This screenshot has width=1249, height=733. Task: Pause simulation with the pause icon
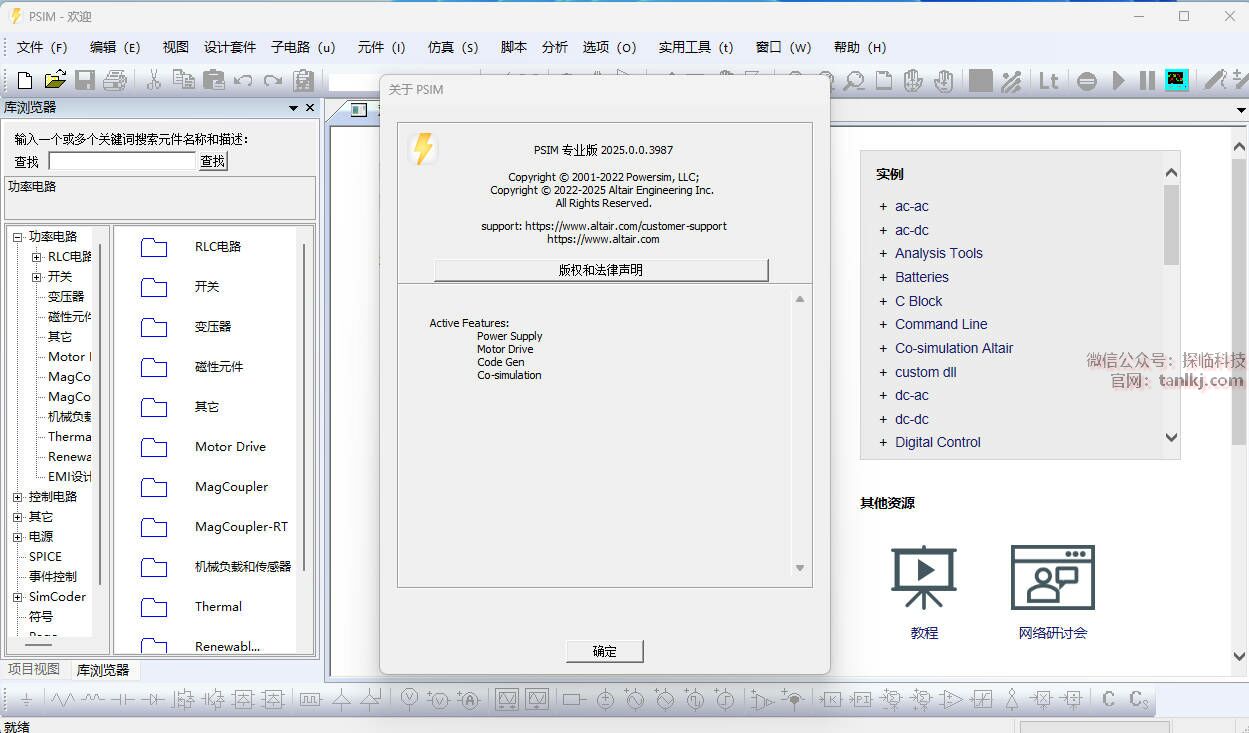pos(1147,81)
